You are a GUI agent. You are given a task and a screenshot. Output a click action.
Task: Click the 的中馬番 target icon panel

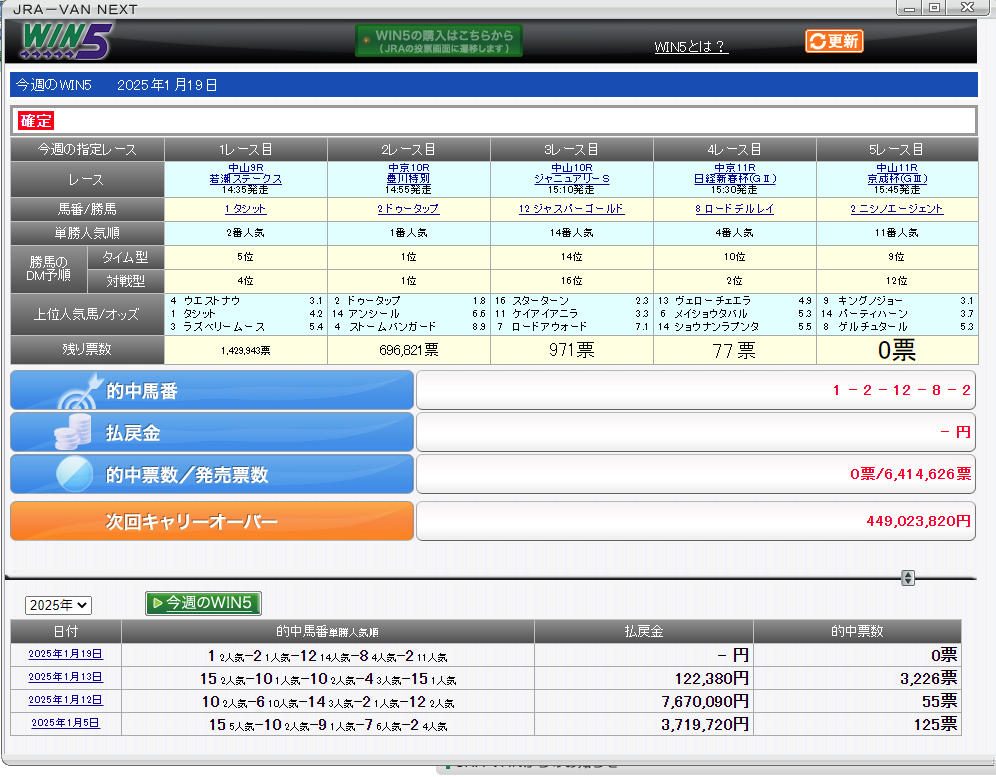click(212, 390)
